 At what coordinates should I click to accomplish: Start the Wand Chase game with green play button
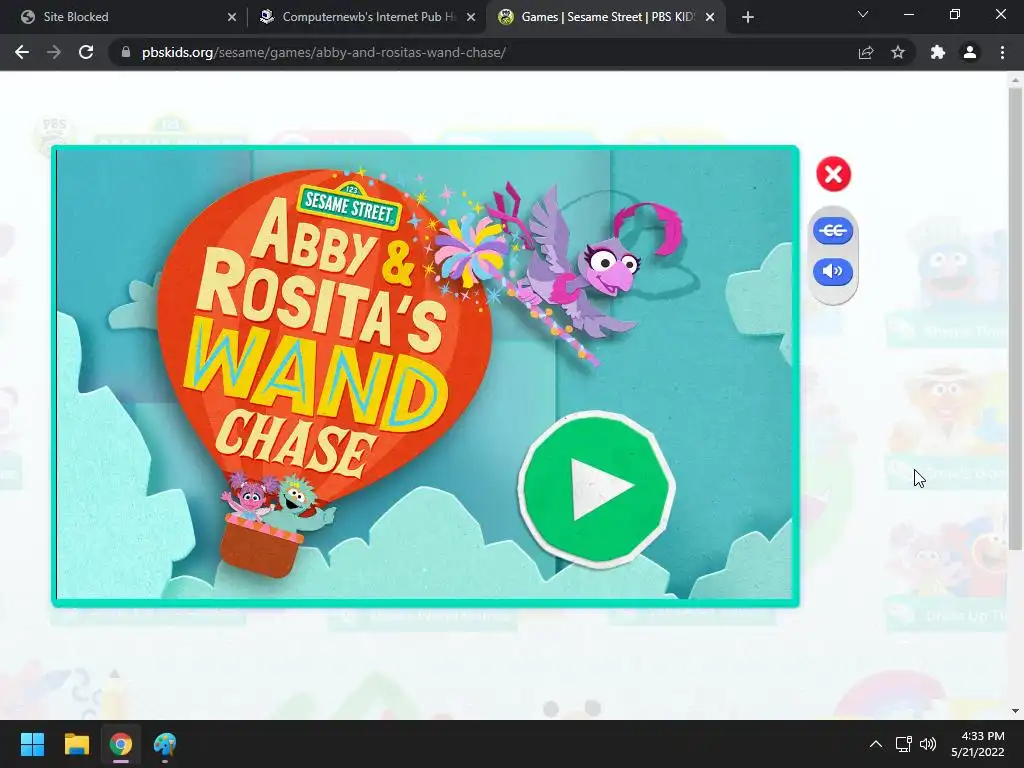(x=597, y=487)
